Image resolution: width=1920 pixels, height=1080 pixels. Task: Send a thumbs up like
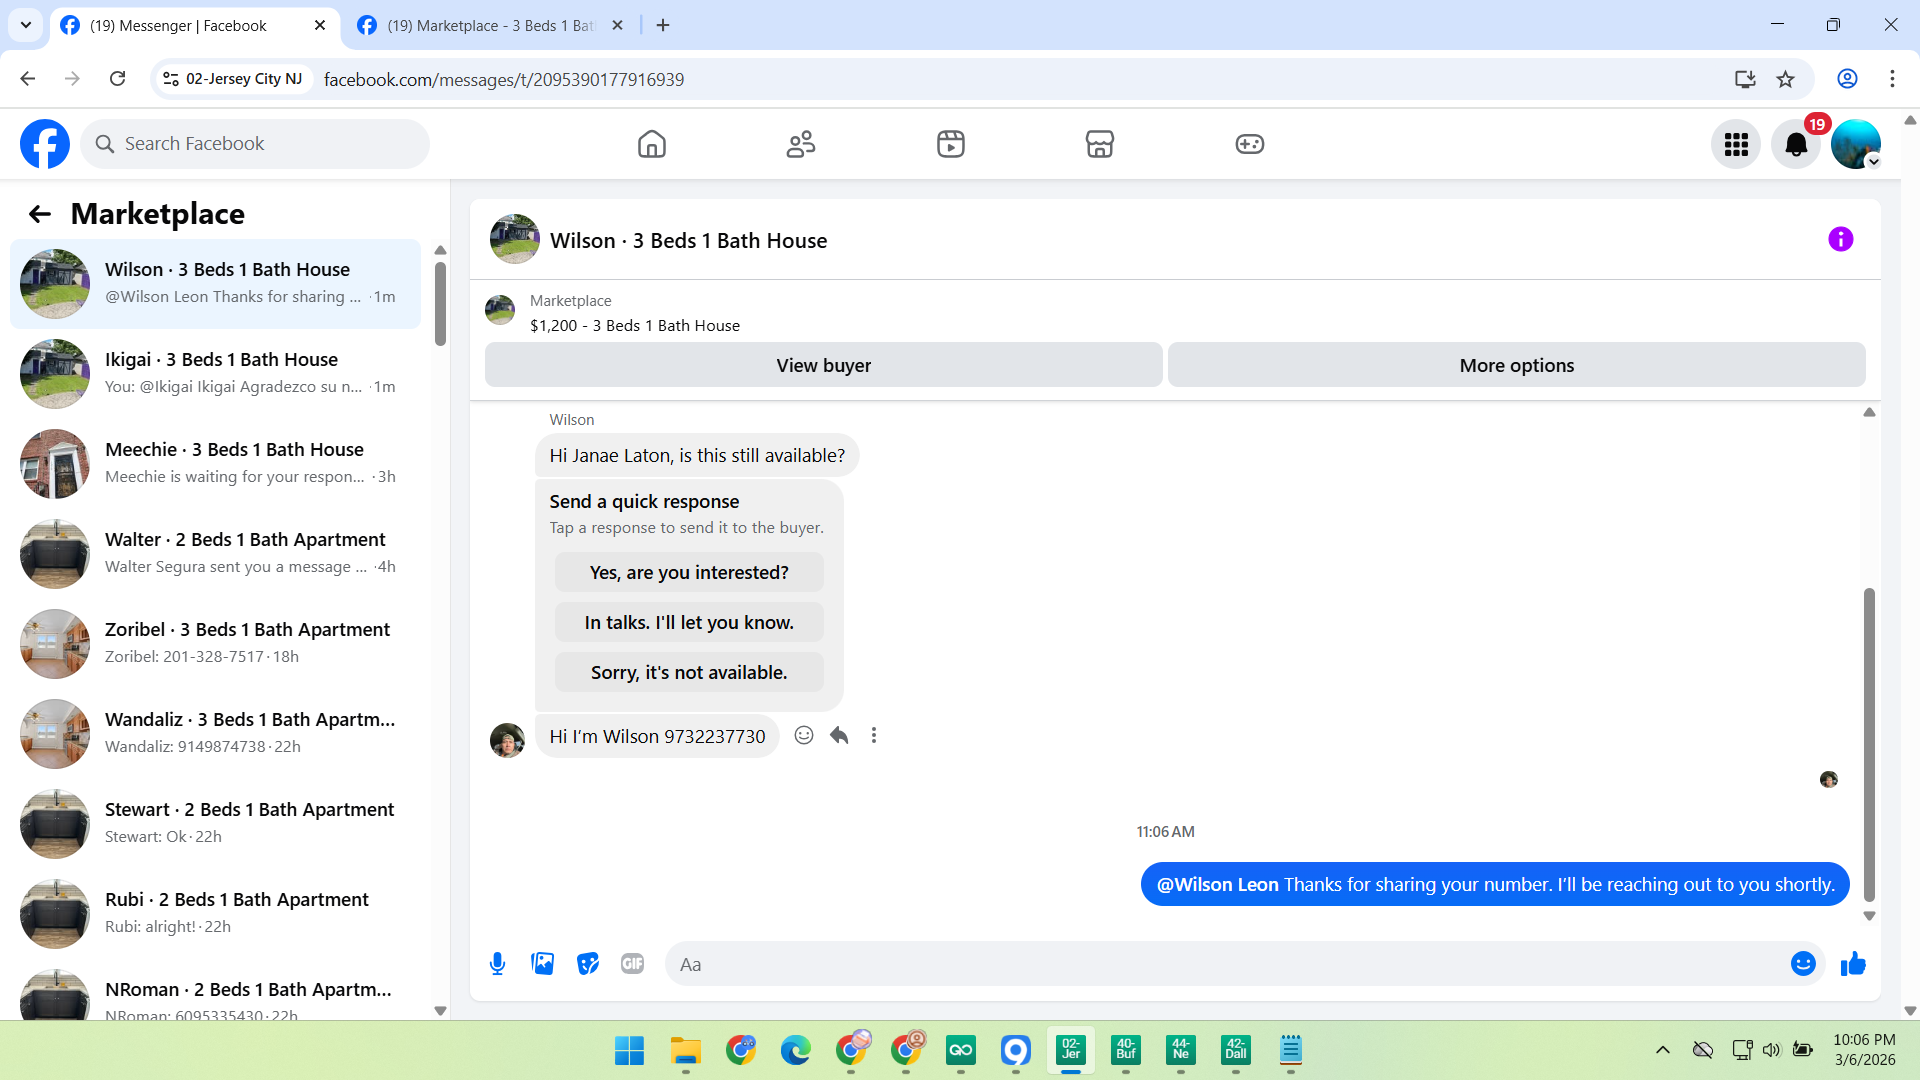point(1853,964)
